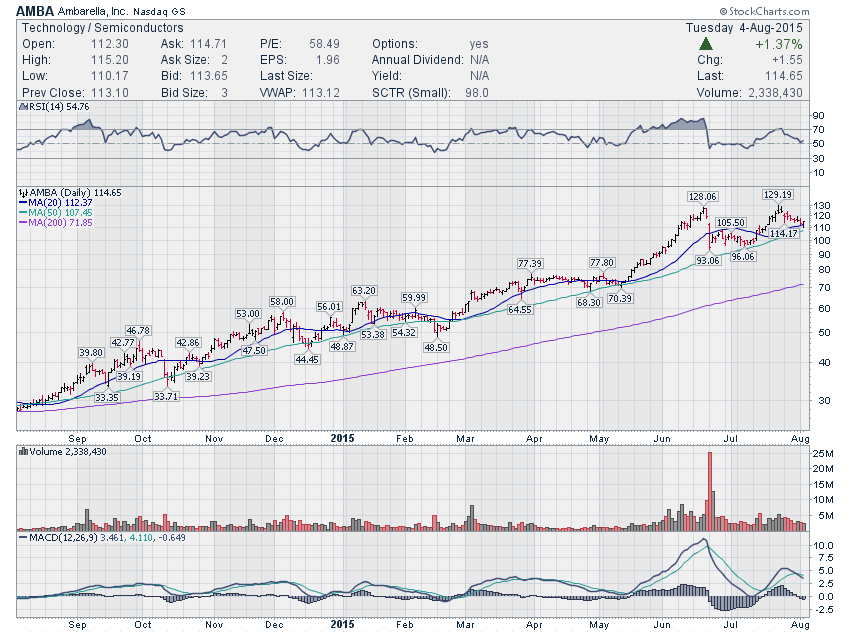Screen dimensions: 850x633
Task: Click the Chg value +1.55
Action: point(787,60)
